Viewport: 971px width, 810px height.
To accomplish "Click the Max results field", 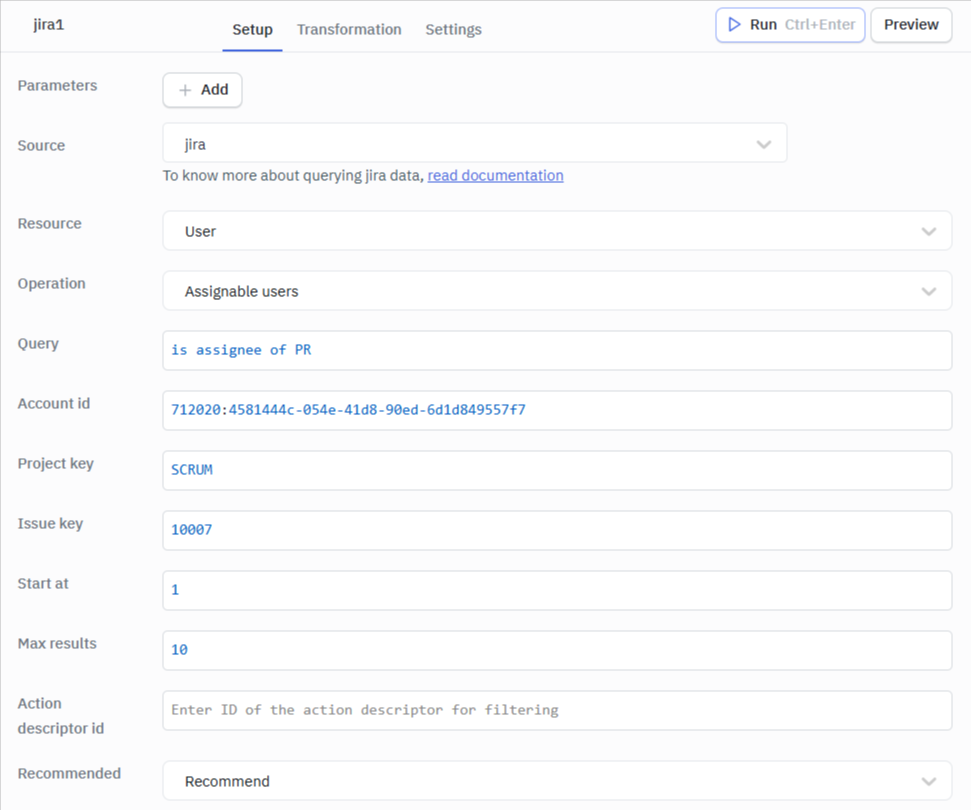I will pyautogui.click(x=557, y=650).
